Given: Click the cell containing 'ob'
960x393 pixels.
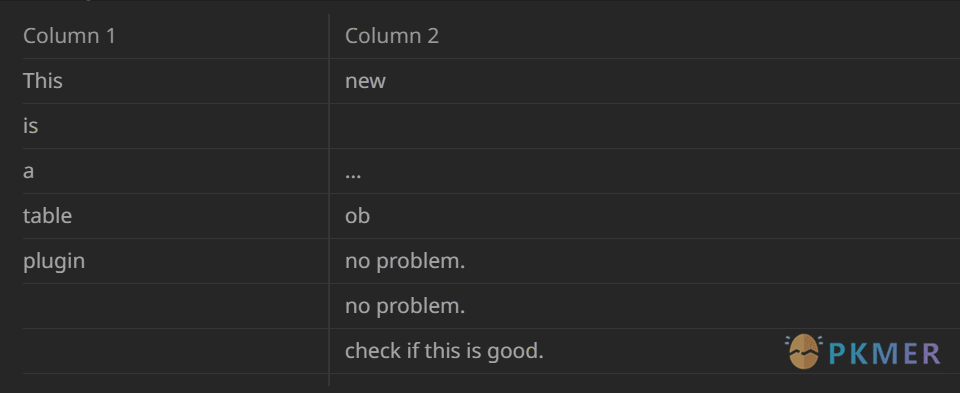Looking at the screenshot, I should pyautogui.click(x=645, y=216).
